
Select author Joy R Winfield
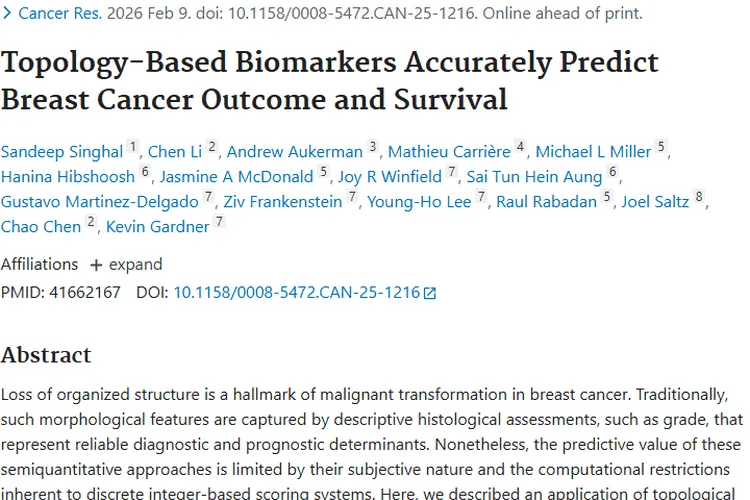390,177
